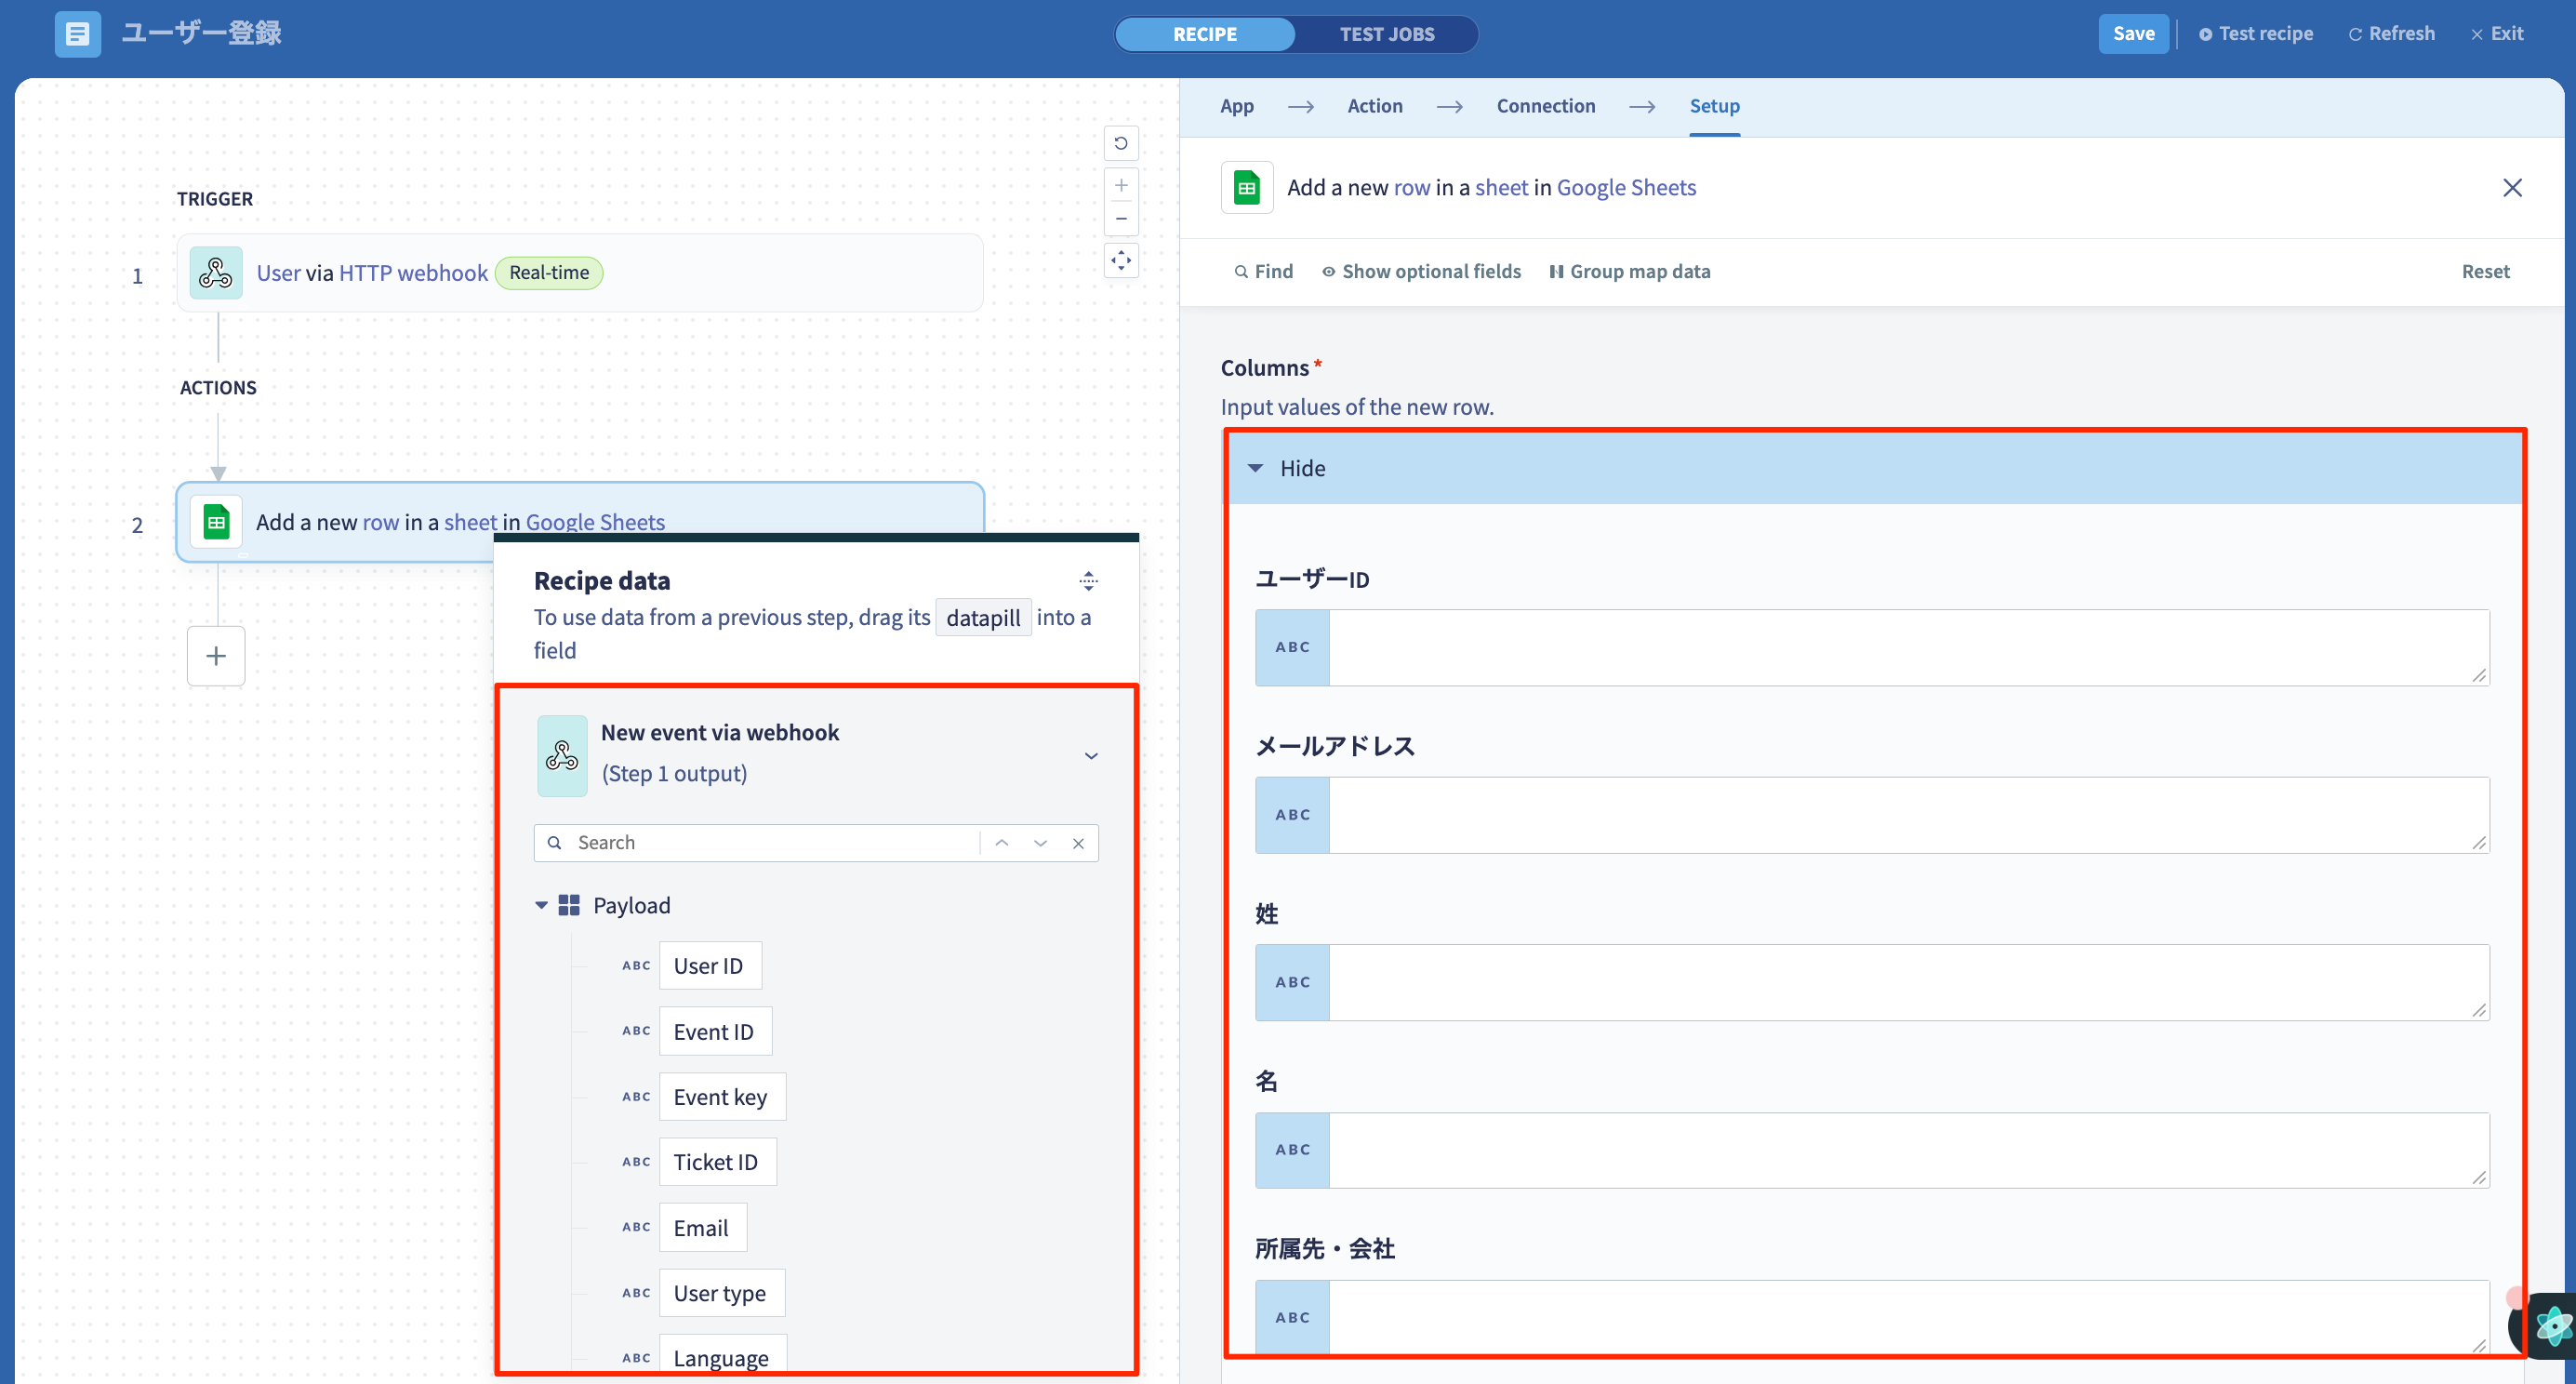
Task: Click the Ticket ID datapill
Action: coord(716,1162)
